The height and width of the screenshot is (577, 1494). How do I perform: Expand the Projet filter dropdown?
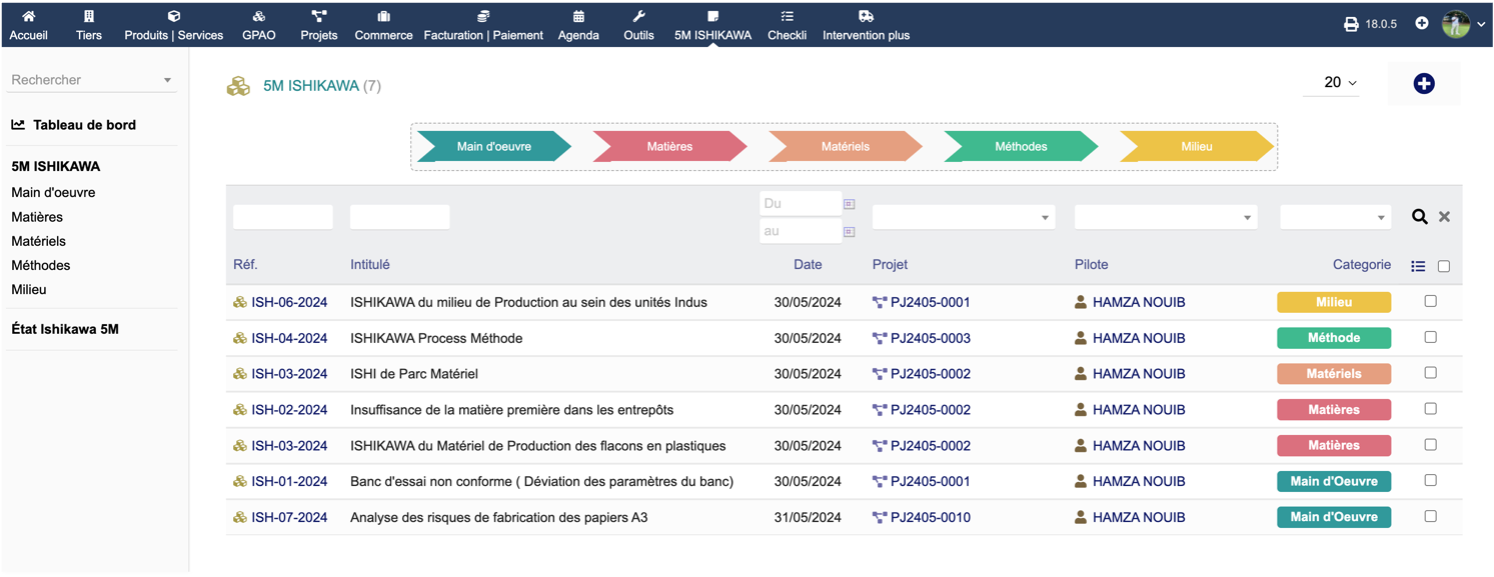963,217
